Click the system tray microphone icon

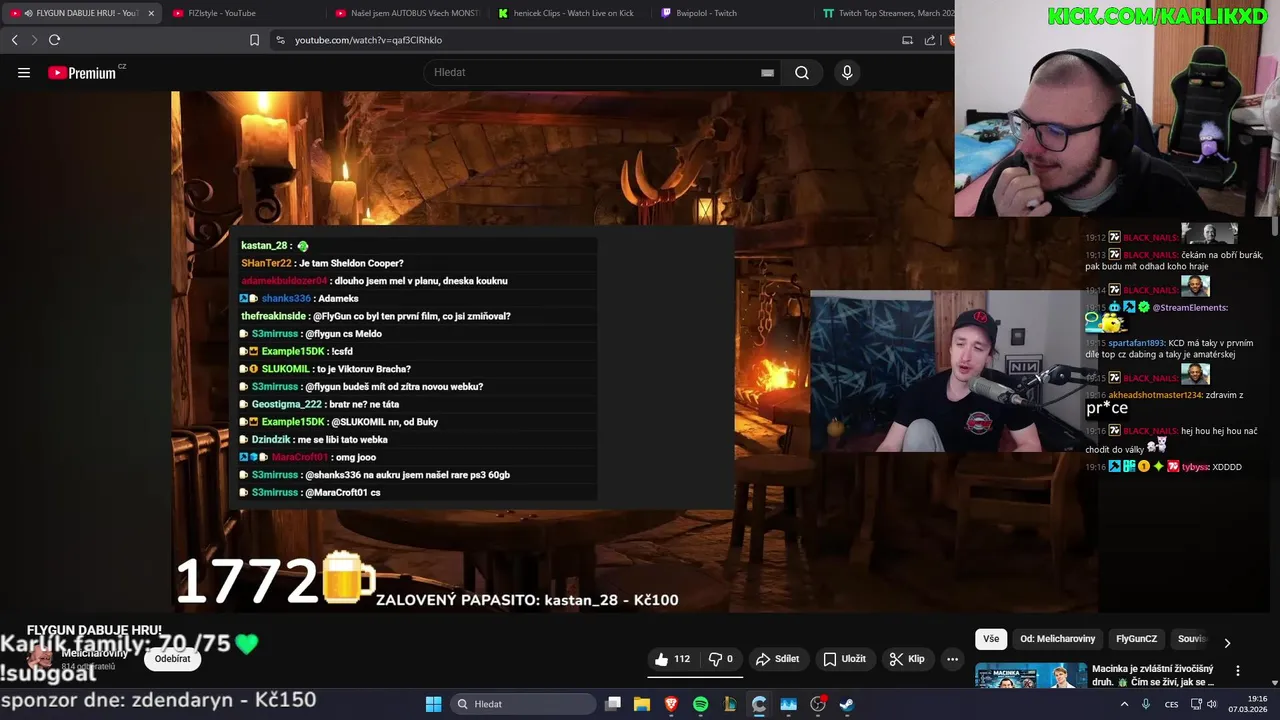coord(1146,704)
